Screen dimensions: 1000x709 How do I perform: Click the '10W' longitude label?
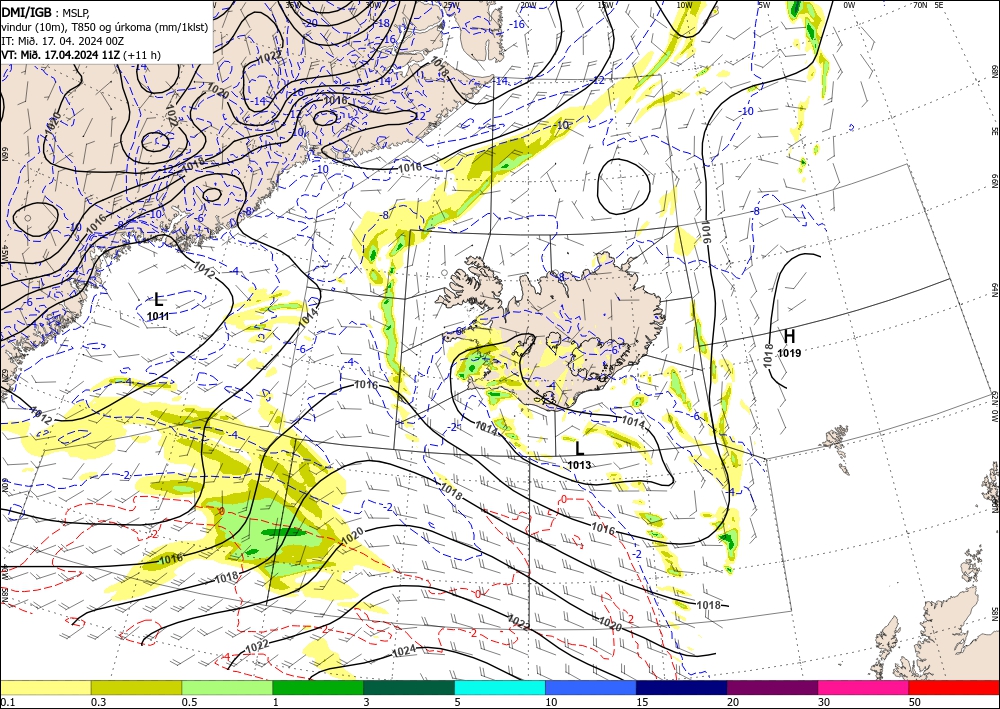click(684, 5)
